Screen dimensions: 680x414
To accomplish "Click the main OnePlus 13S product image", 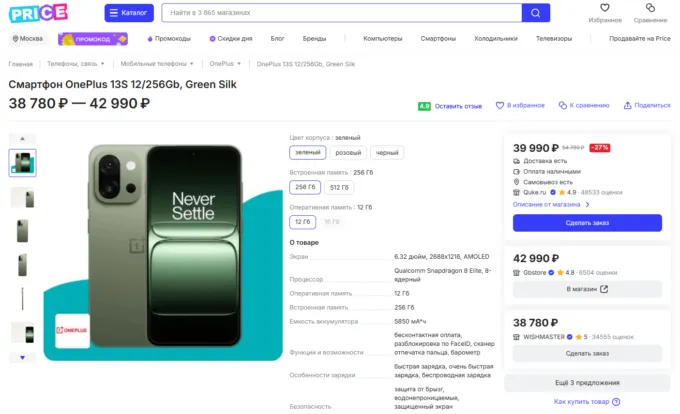I will tap(165, 246).
